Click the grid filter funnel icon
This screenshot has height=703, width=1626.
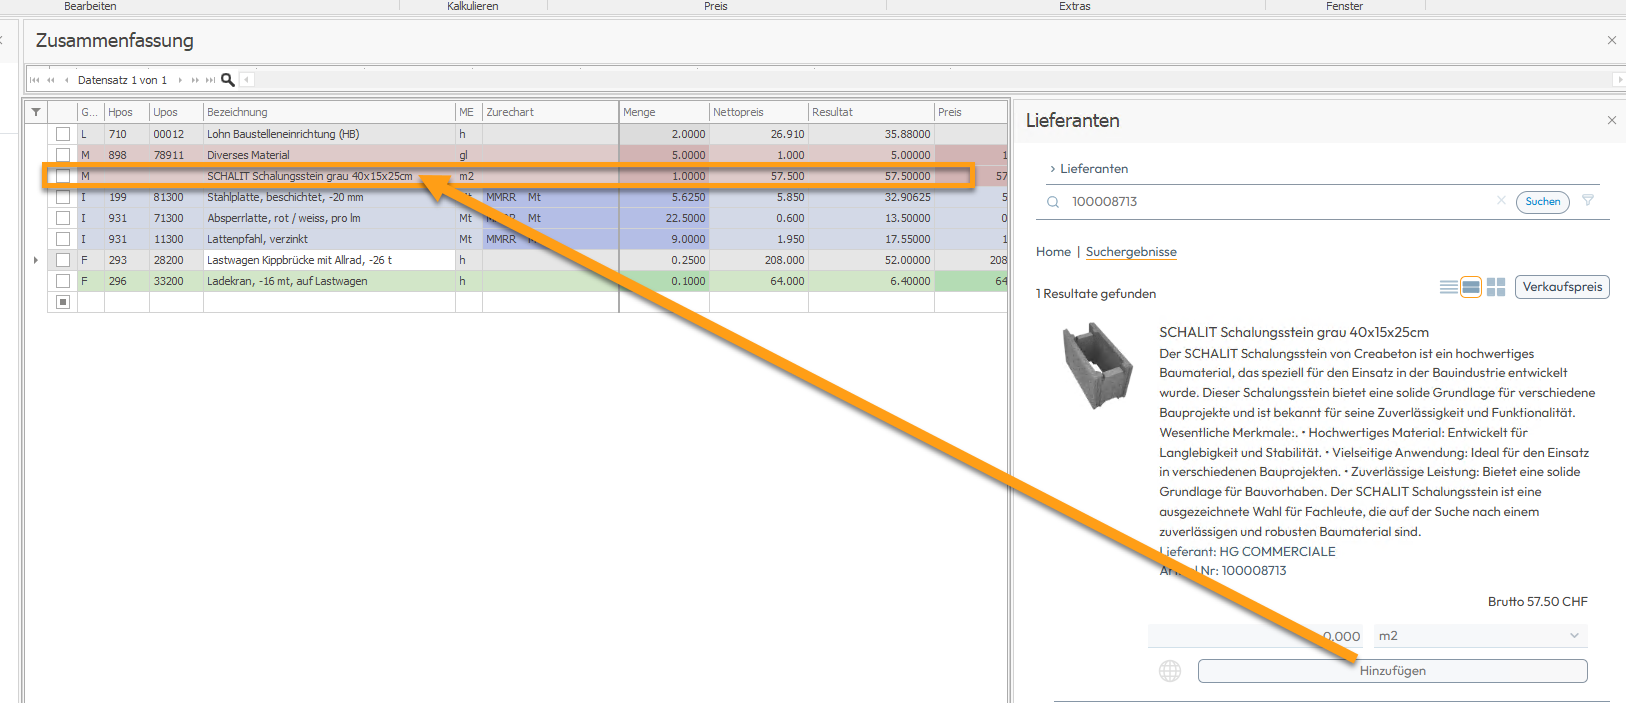[x=36, y=112]
